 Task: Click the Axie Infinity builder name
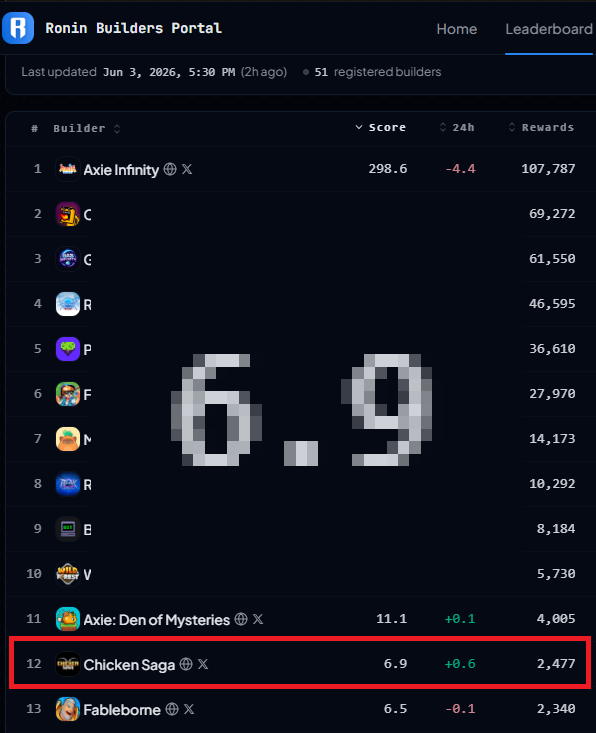[121, 170]
